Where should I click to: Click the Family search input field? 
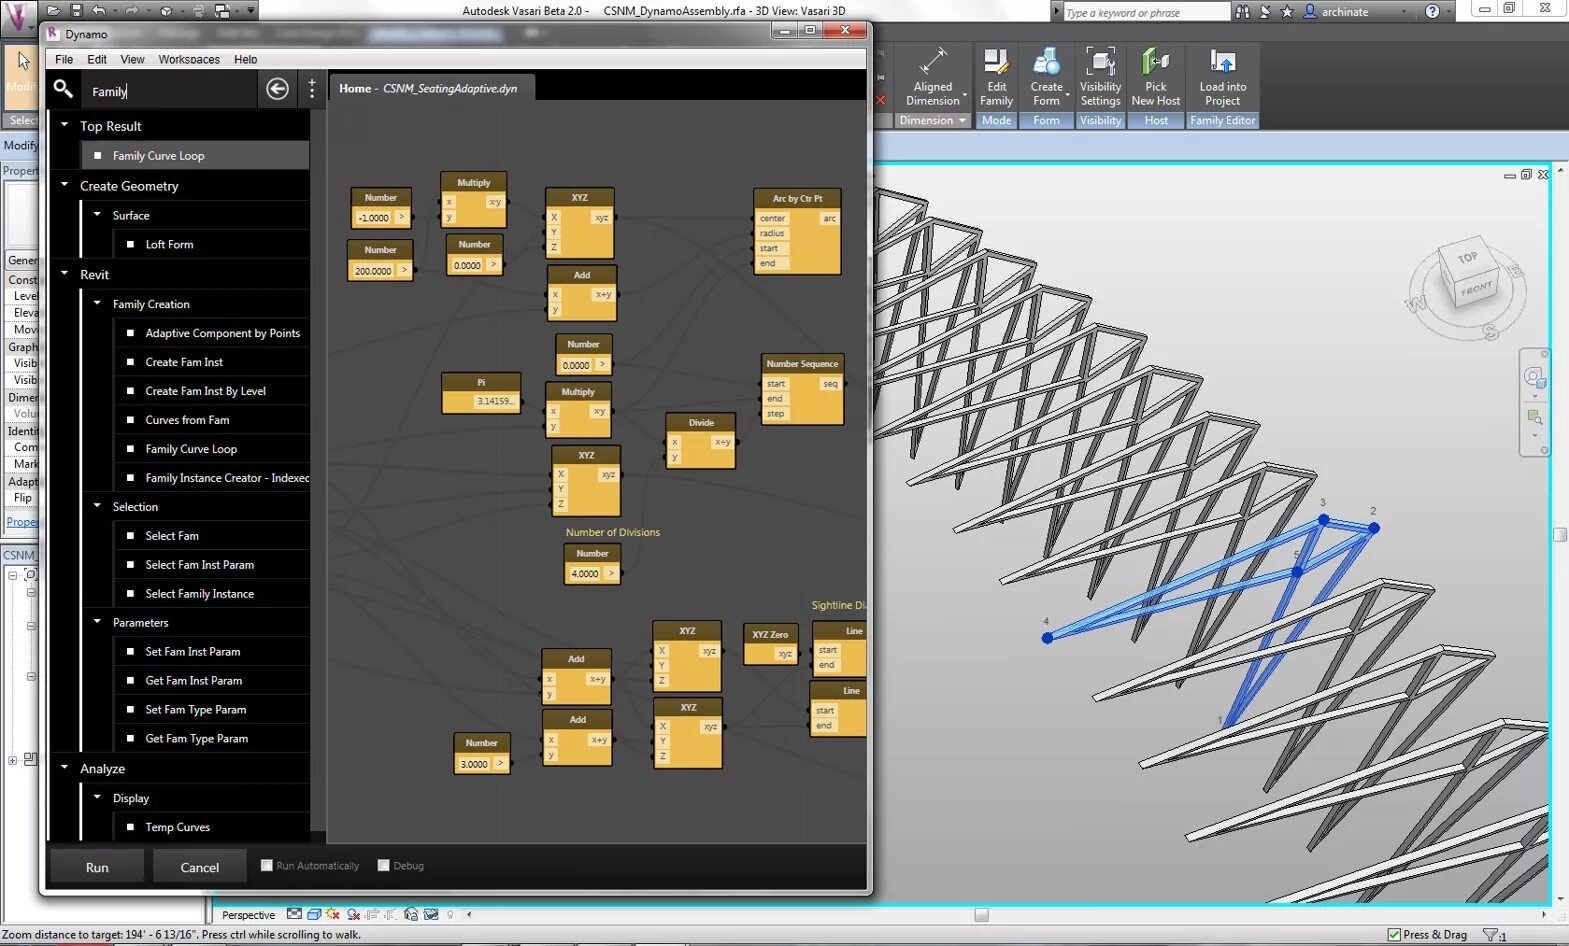pos(170,91)
